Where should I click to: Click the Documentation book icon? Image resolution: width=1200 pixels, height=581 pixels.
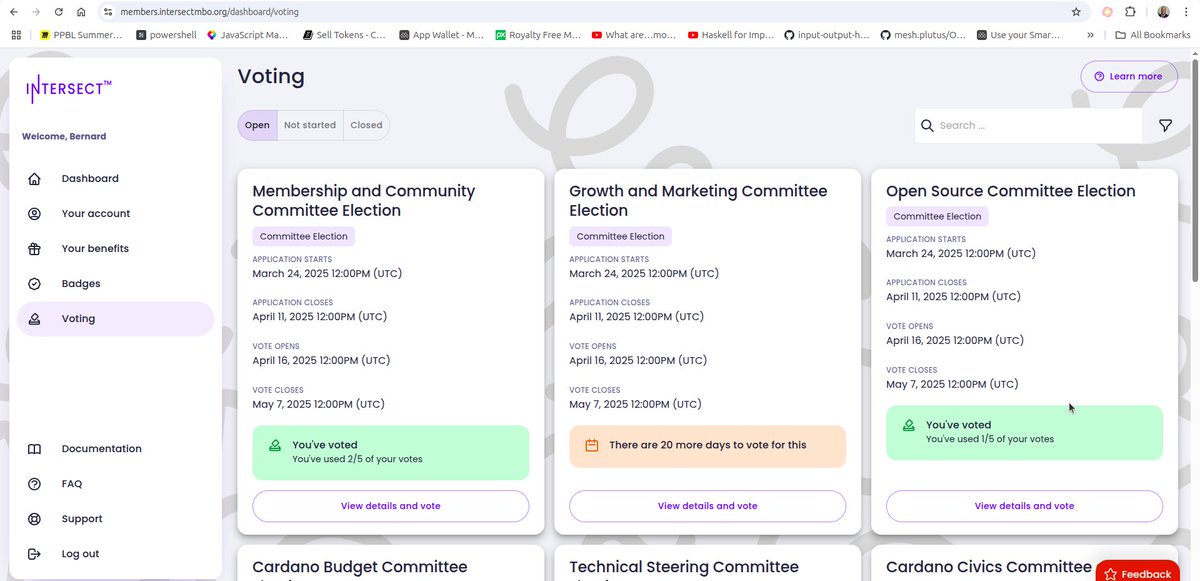pos(35,449)
